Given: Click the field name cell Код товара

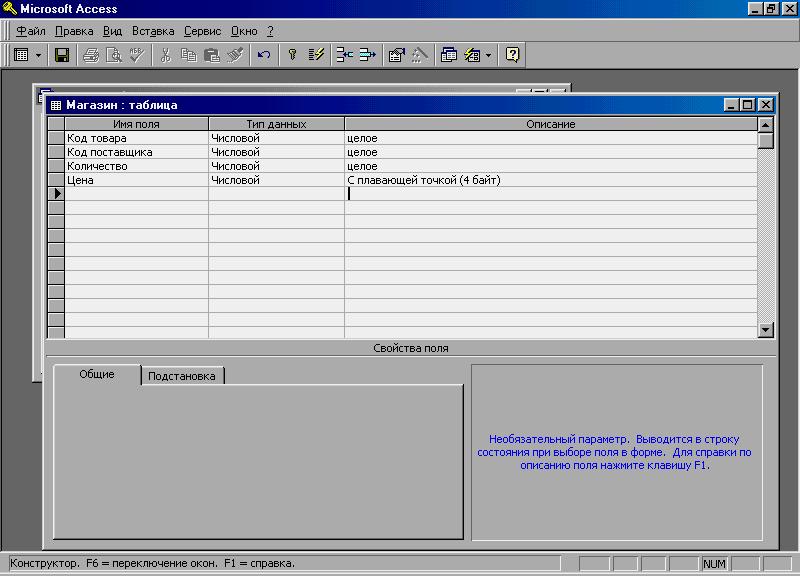Looking at the screenshot, I should click(136, 138).
